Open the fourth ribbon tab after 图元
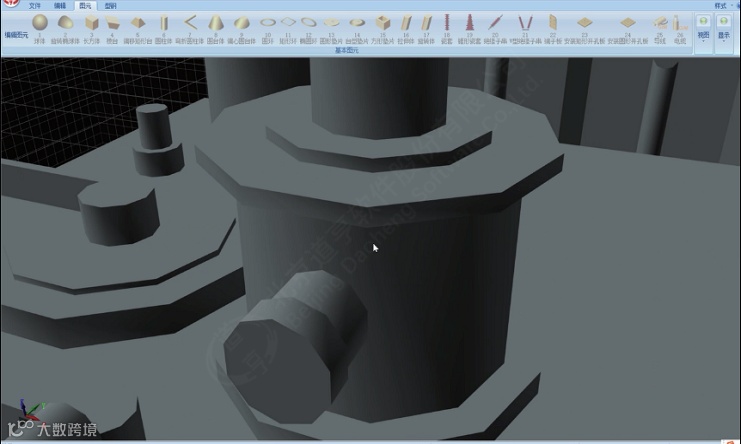 pyautogui.click(x=110, y=6)
